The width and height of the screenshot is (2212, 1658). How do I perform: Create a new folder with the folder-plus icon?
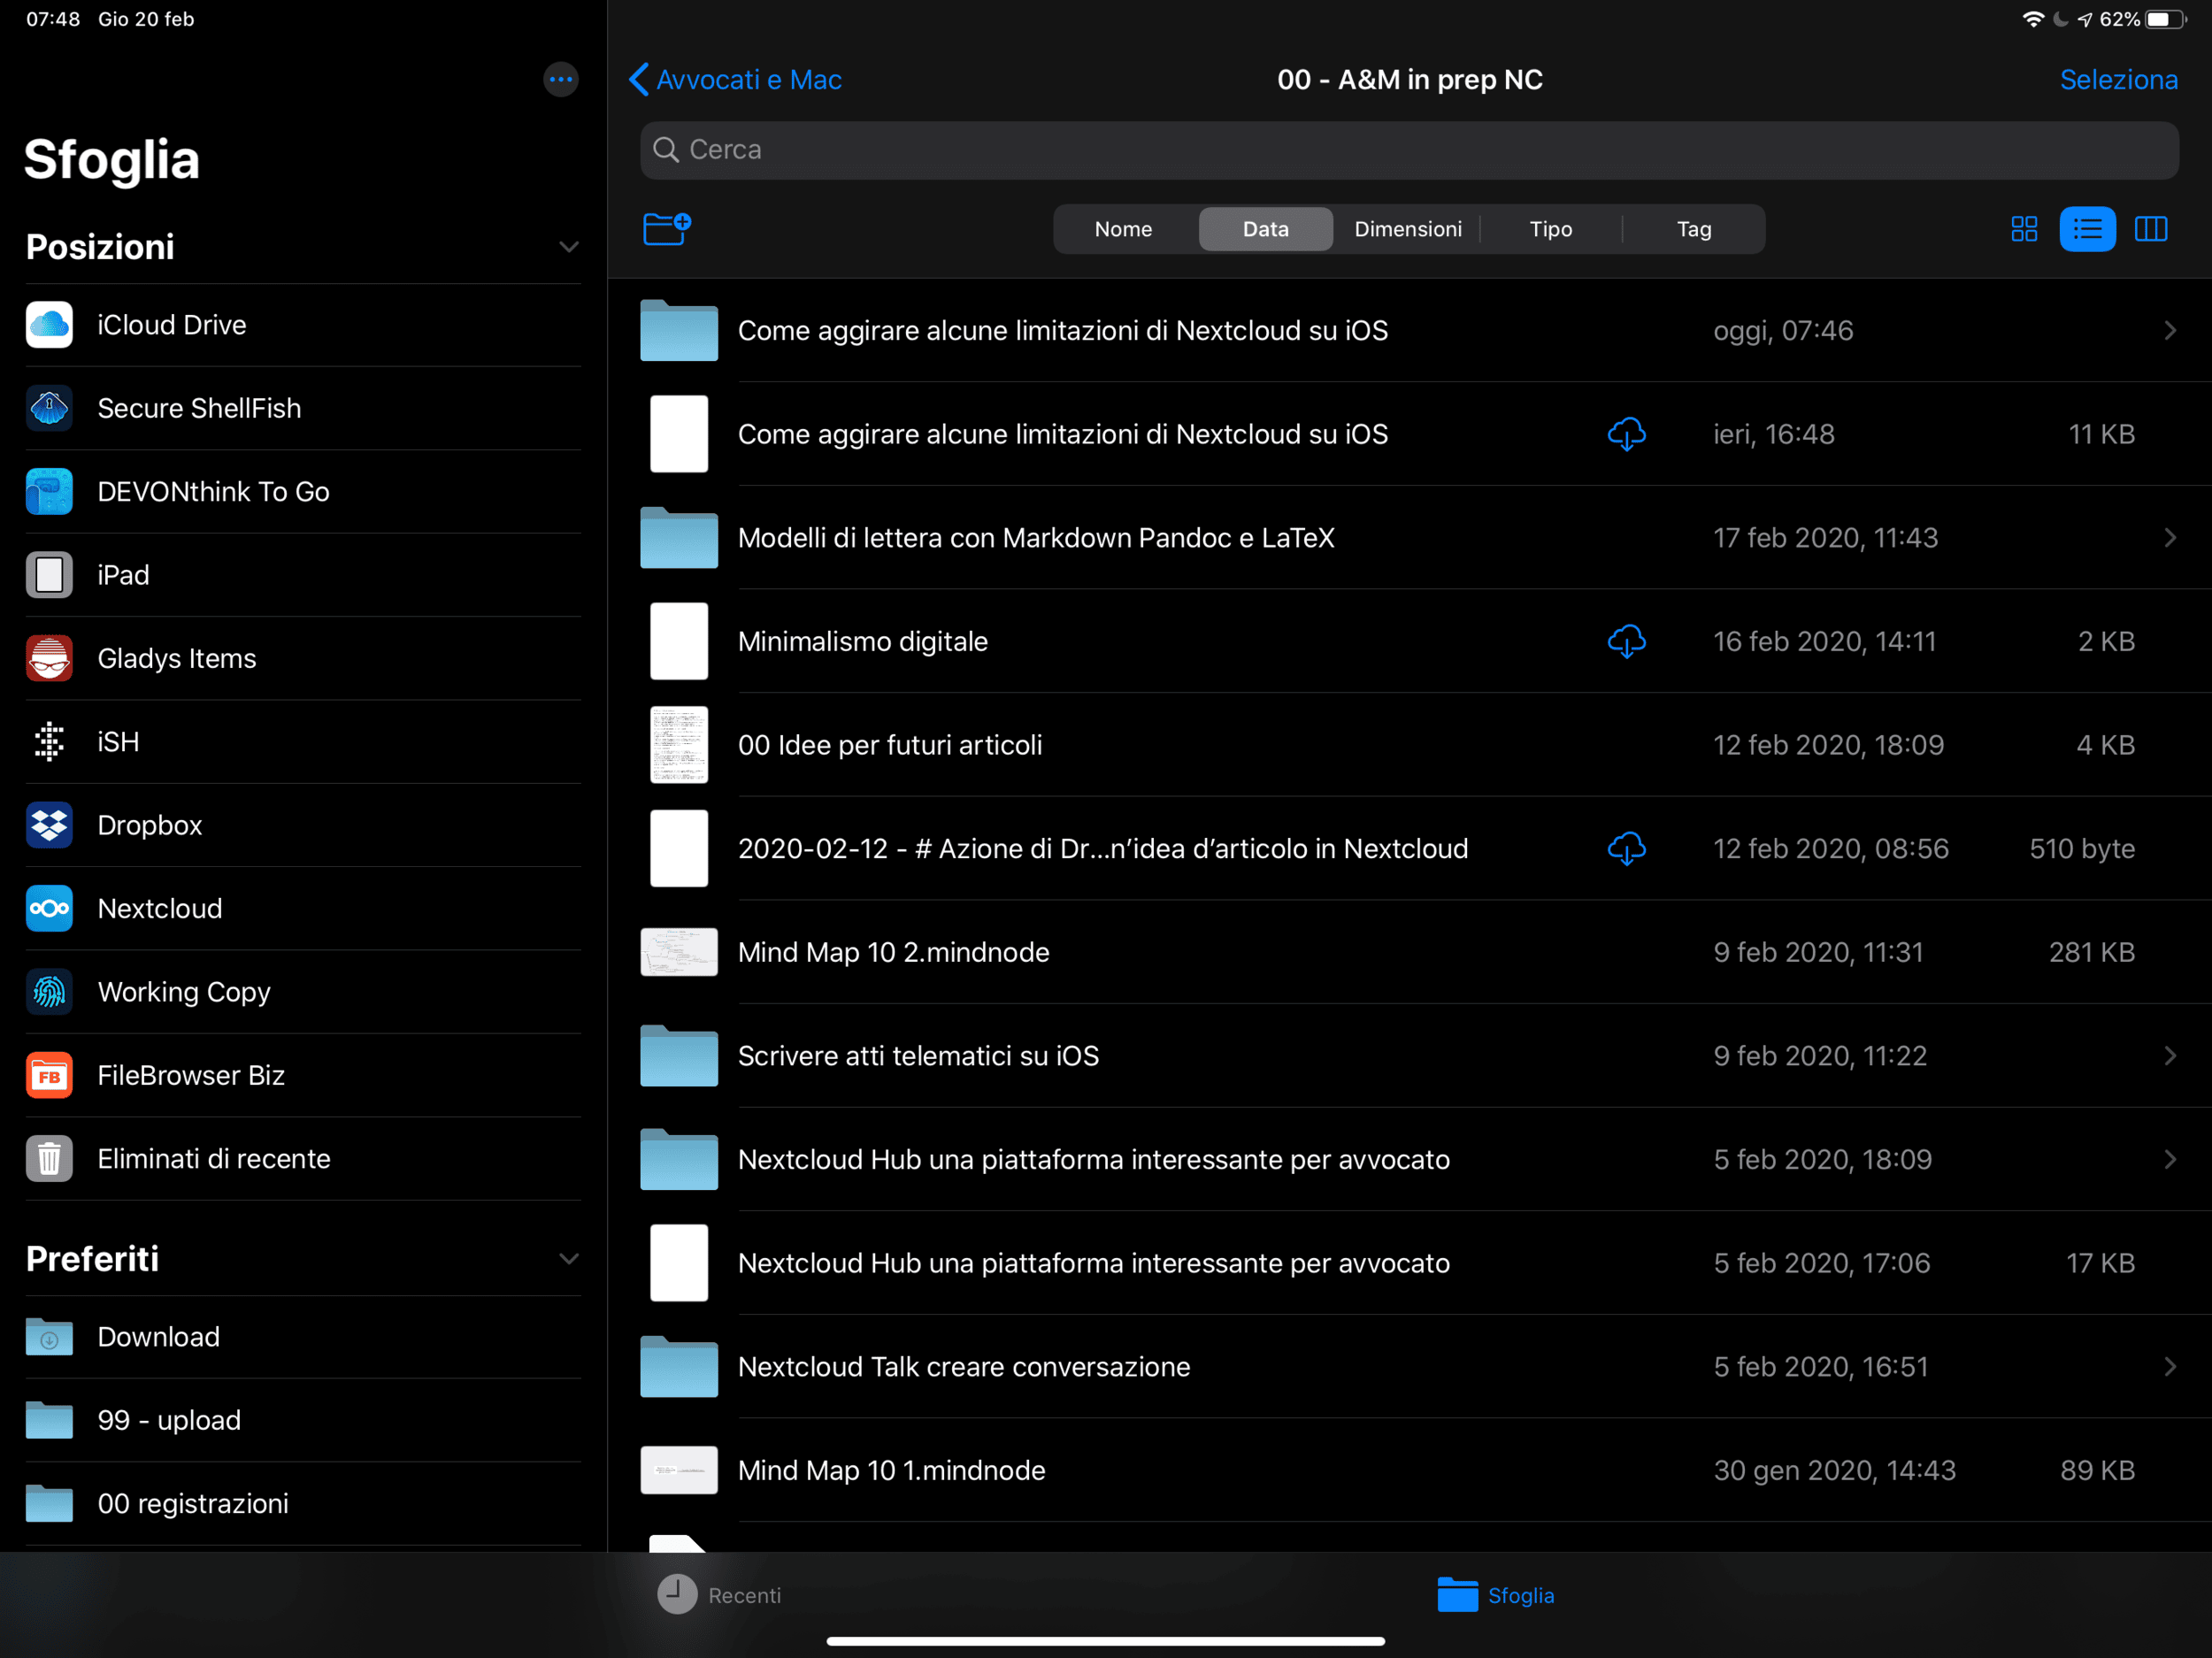[x=667, y=229]
